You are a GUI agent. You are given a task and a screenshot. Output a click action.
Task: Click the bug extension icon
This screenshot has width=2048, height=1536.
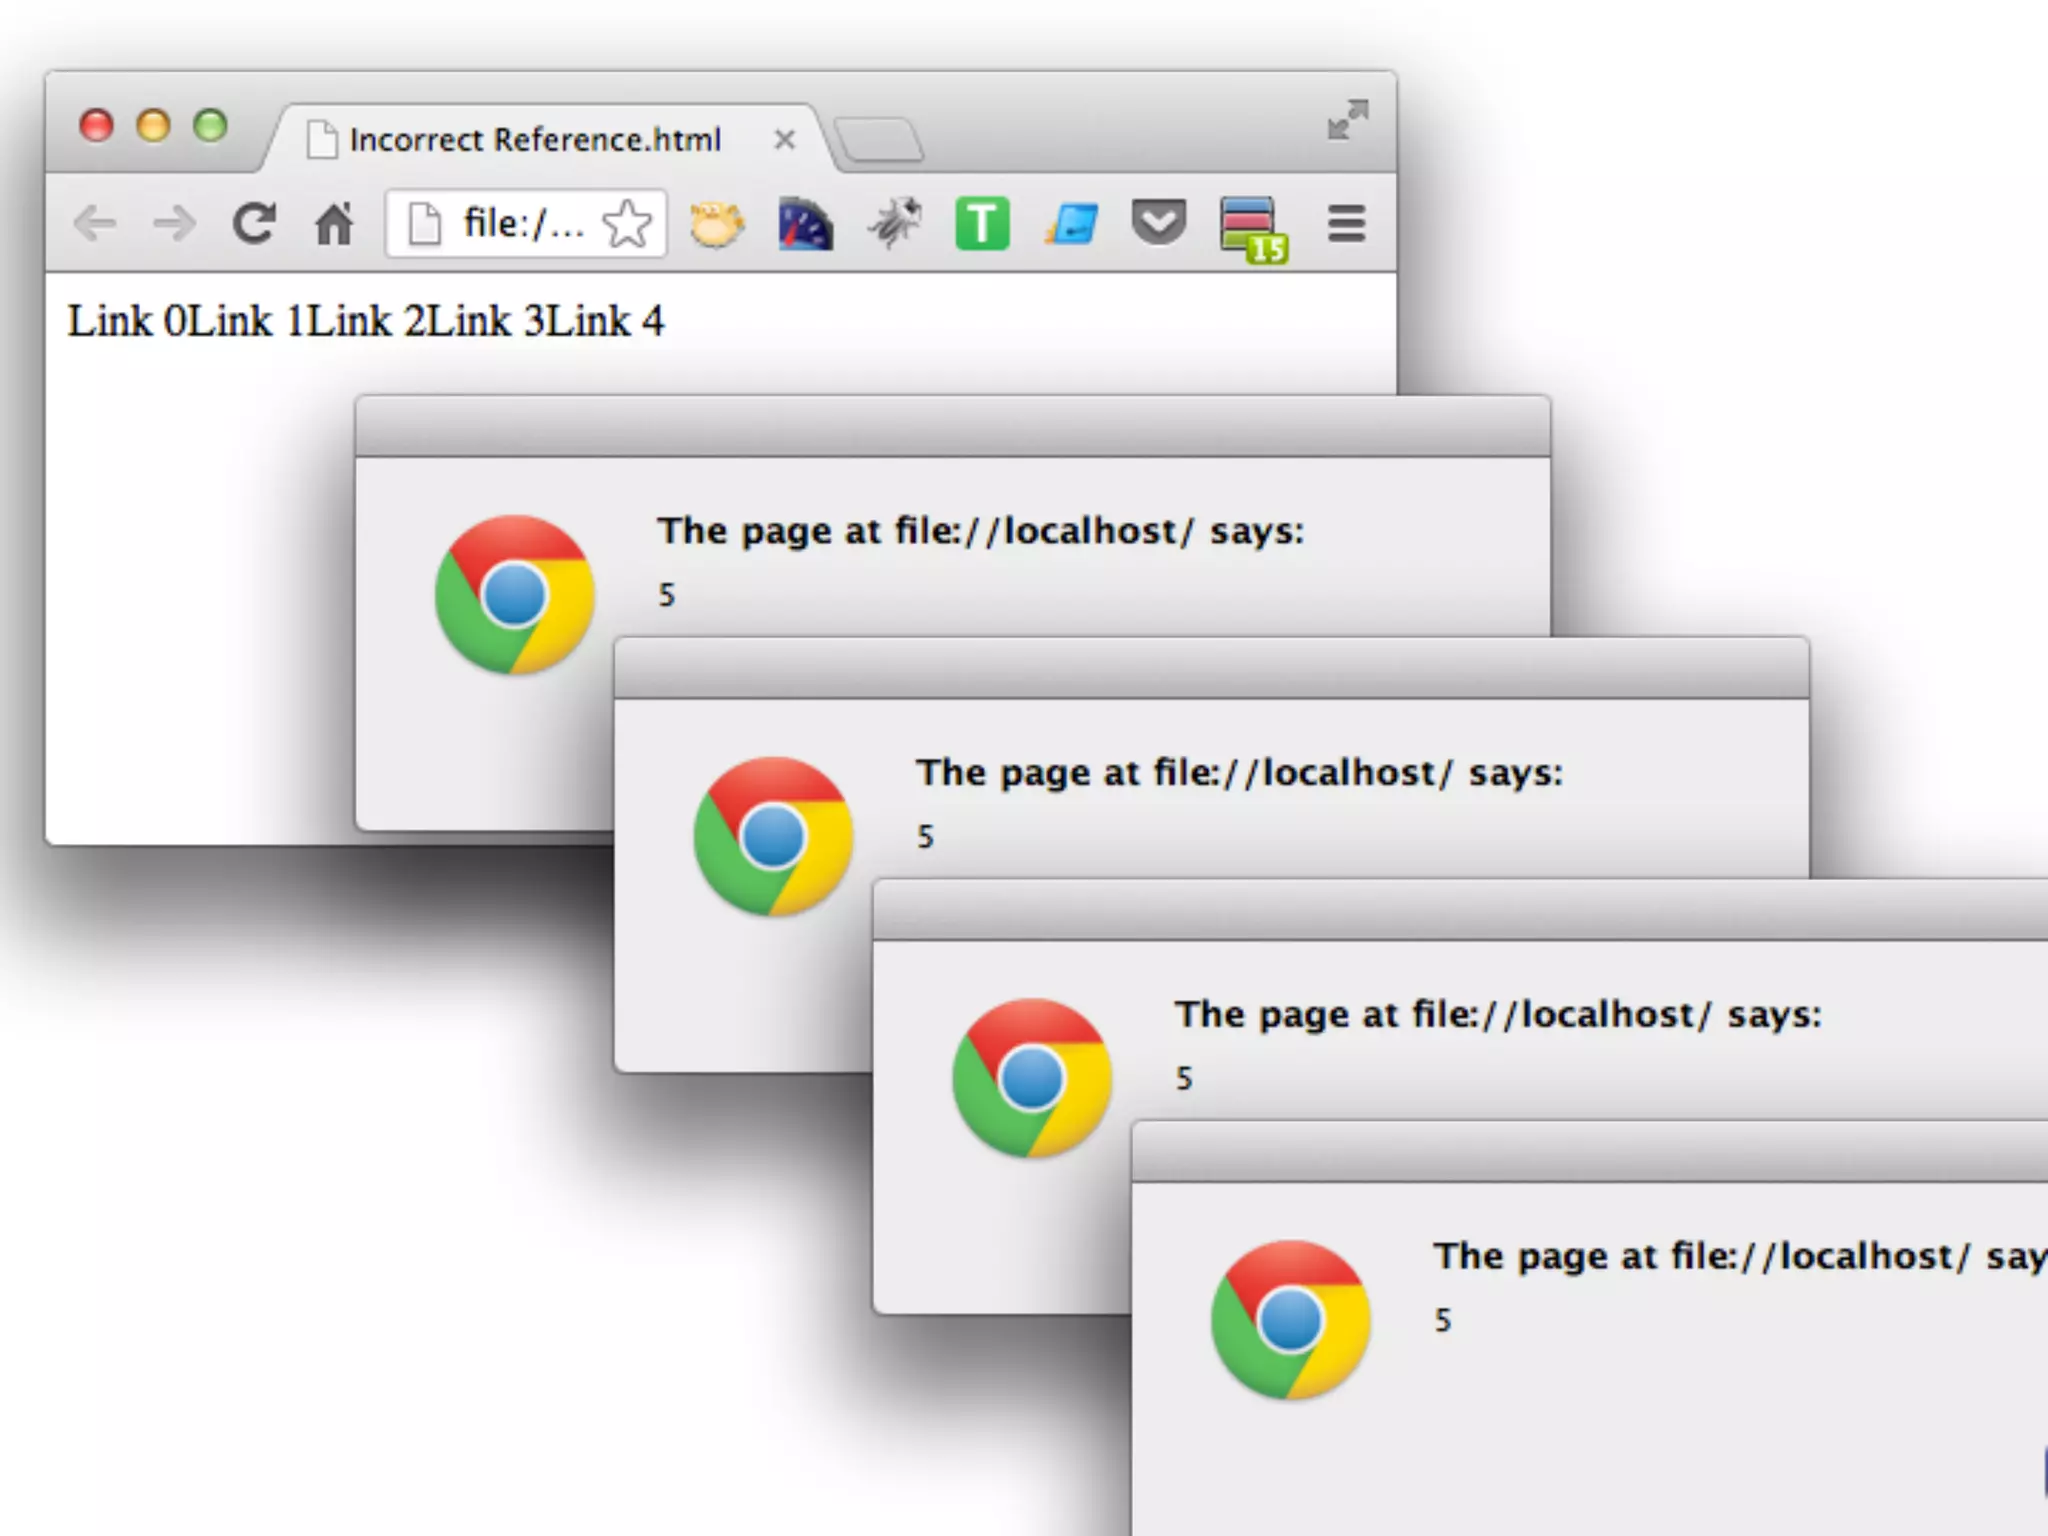(x=894, y=222)
